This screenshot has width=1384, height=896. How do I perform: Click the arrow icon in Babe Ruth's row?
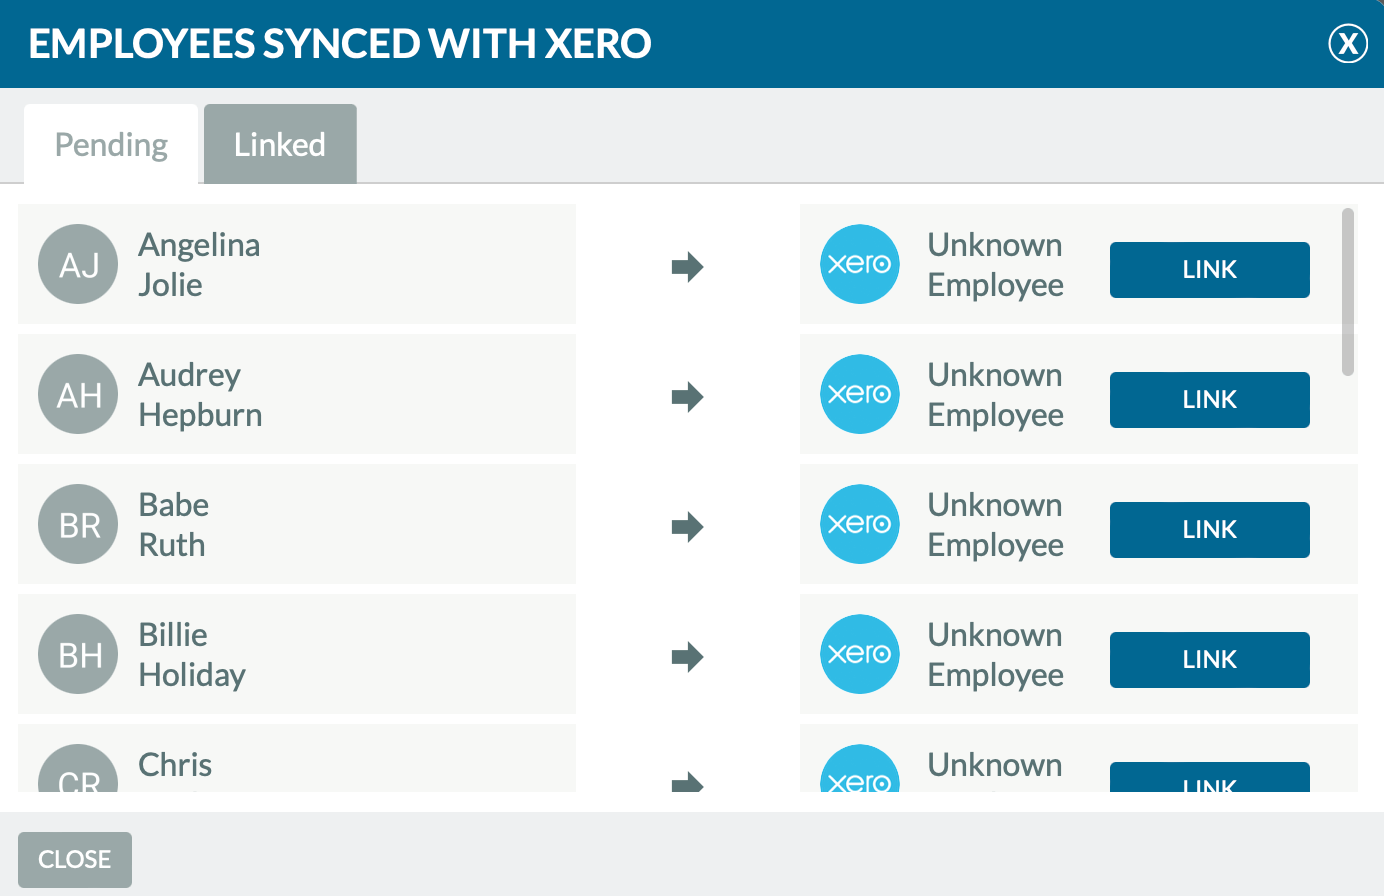pyautogui.click(x=688, y=527)
